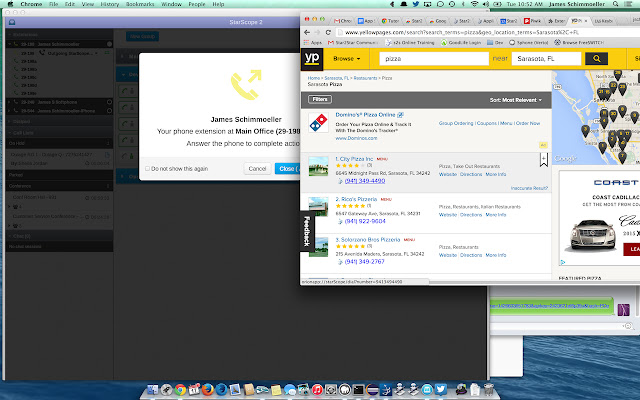This screenshot has width=640, height=400.
Task: Open the History menu
Action: click(109, 4)
